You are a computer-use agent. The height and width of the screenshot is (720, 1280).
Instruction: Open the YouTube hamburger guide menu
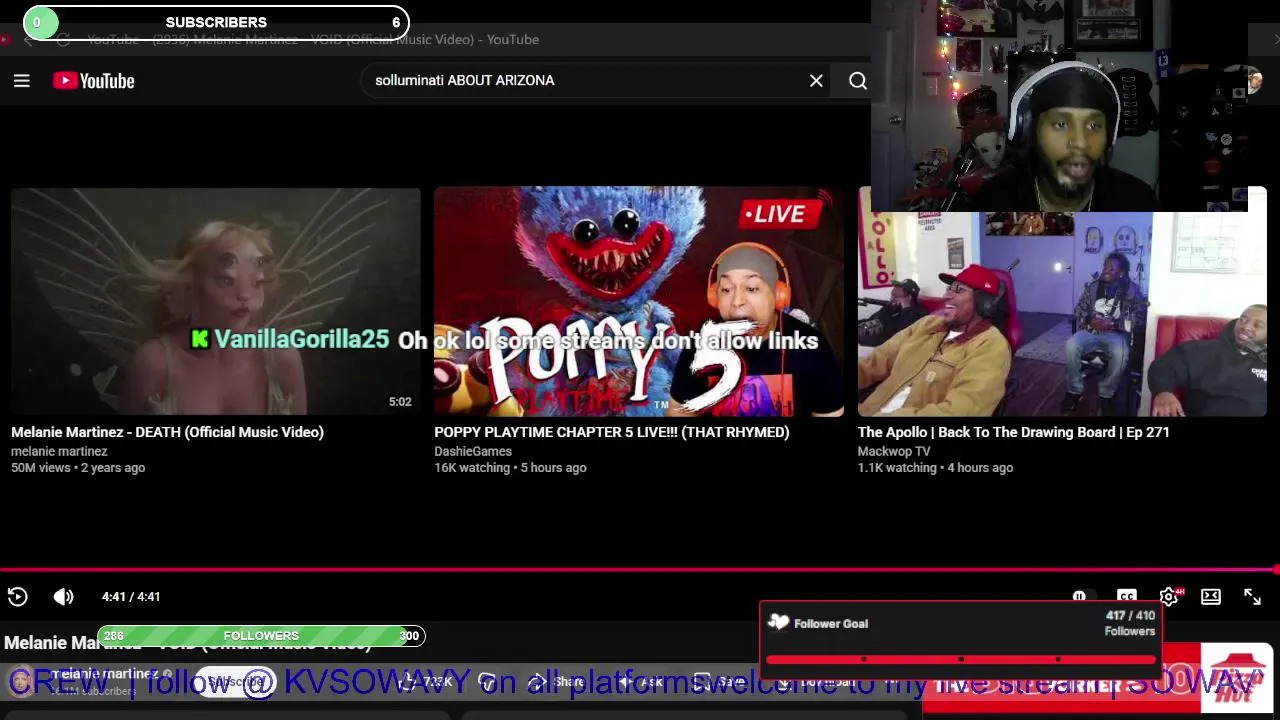pos(22,81)
